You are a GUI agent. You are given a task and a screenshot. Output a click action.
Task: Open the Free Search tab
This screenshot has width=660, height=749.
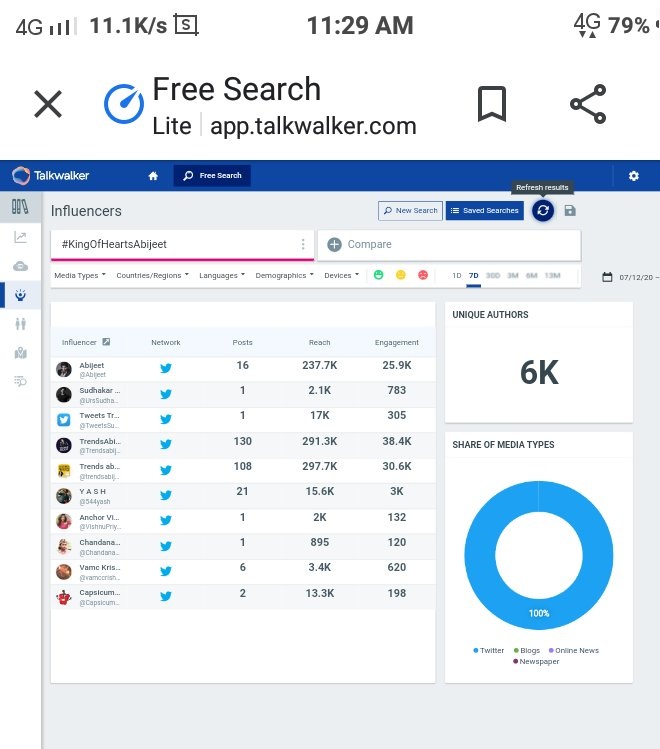(x=212, y=175)
